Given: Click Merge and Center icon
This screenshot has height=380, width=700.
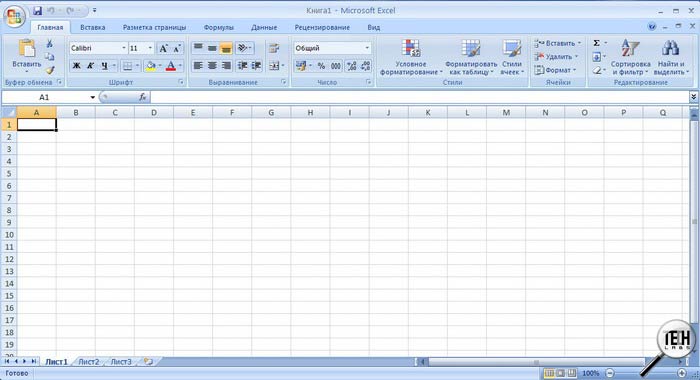Looking at the screenshot, I should coord(274,66).
